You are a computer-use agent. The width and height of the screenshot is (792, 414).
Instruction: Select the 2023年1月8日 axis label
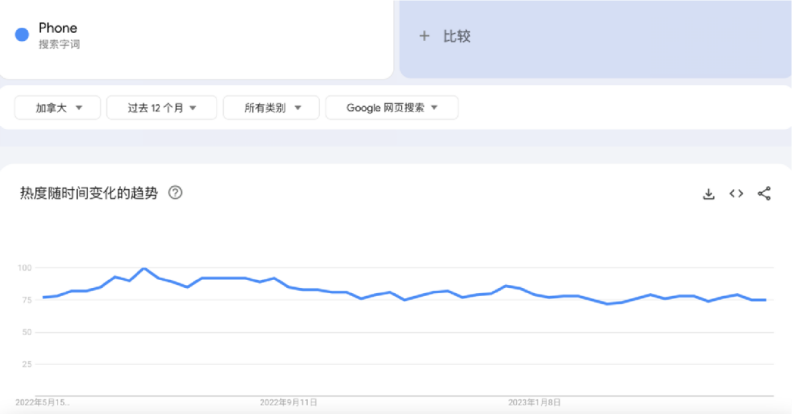534,402
